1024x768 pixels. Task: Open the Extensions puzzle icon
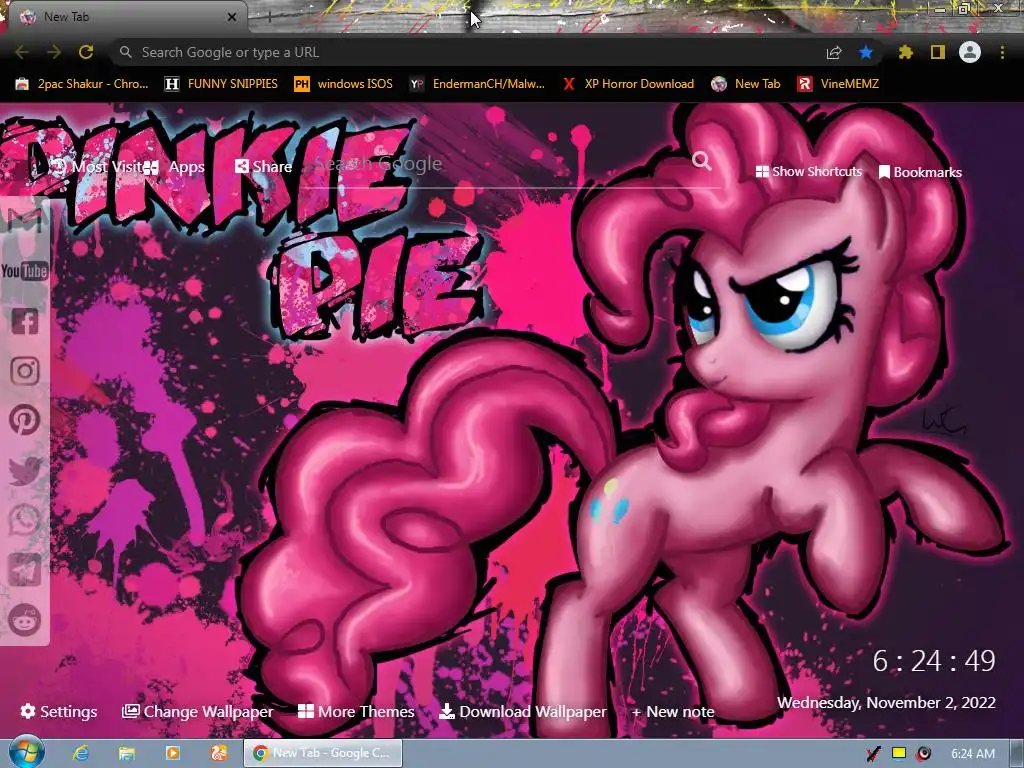pyautogui.click(x=905, y=52)
